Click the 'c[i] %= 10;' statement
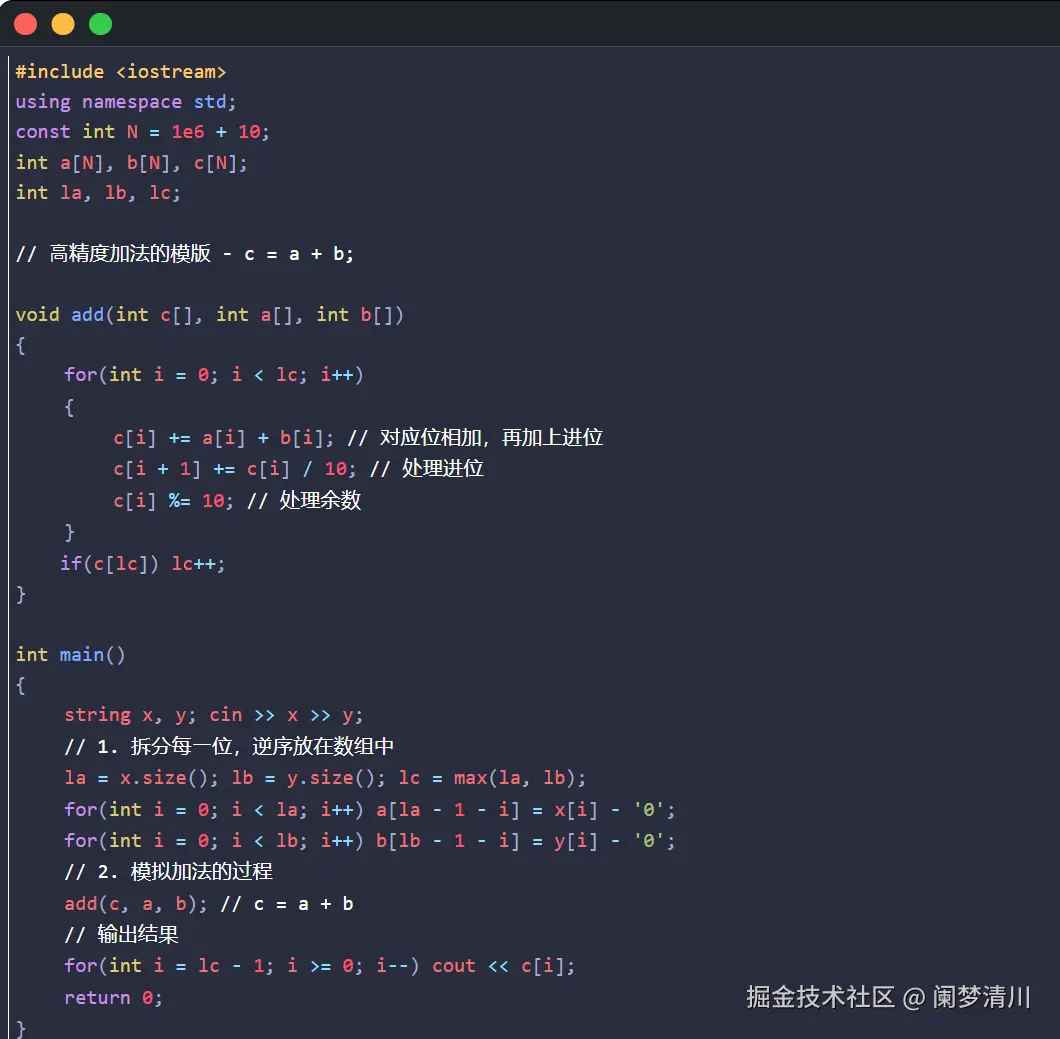 [173, 501]
